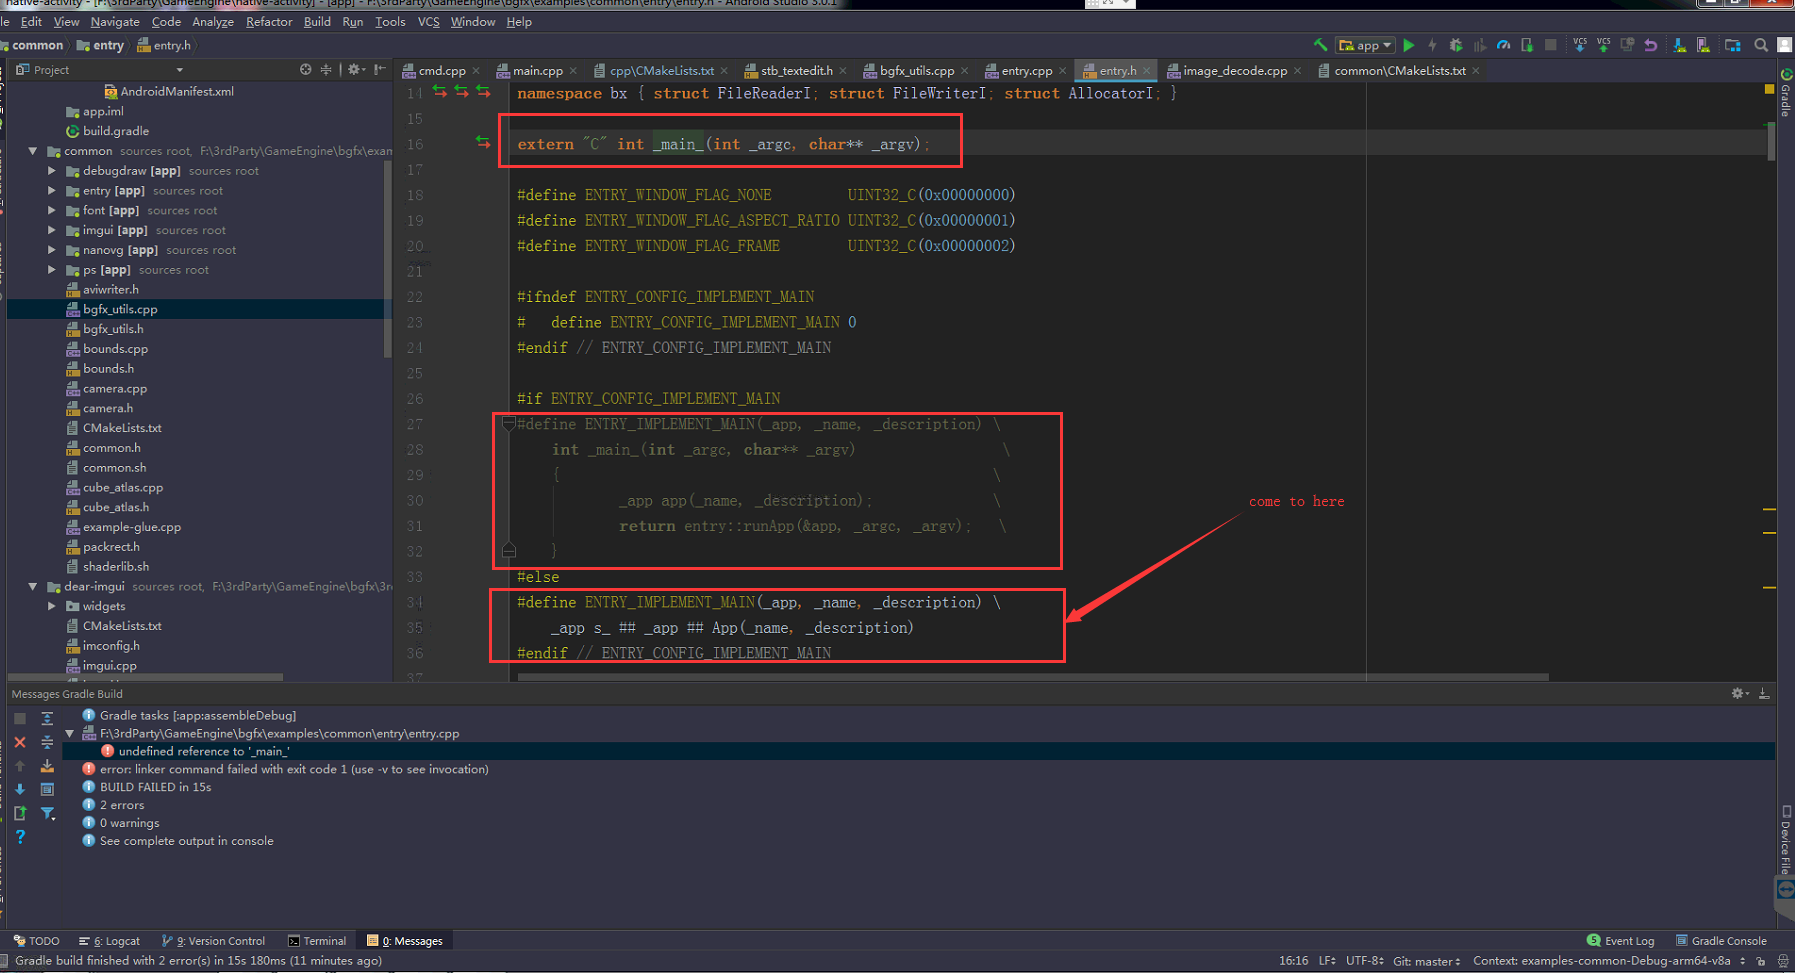Build the project with the Make hammer icon

click(x=1322, y=44)
